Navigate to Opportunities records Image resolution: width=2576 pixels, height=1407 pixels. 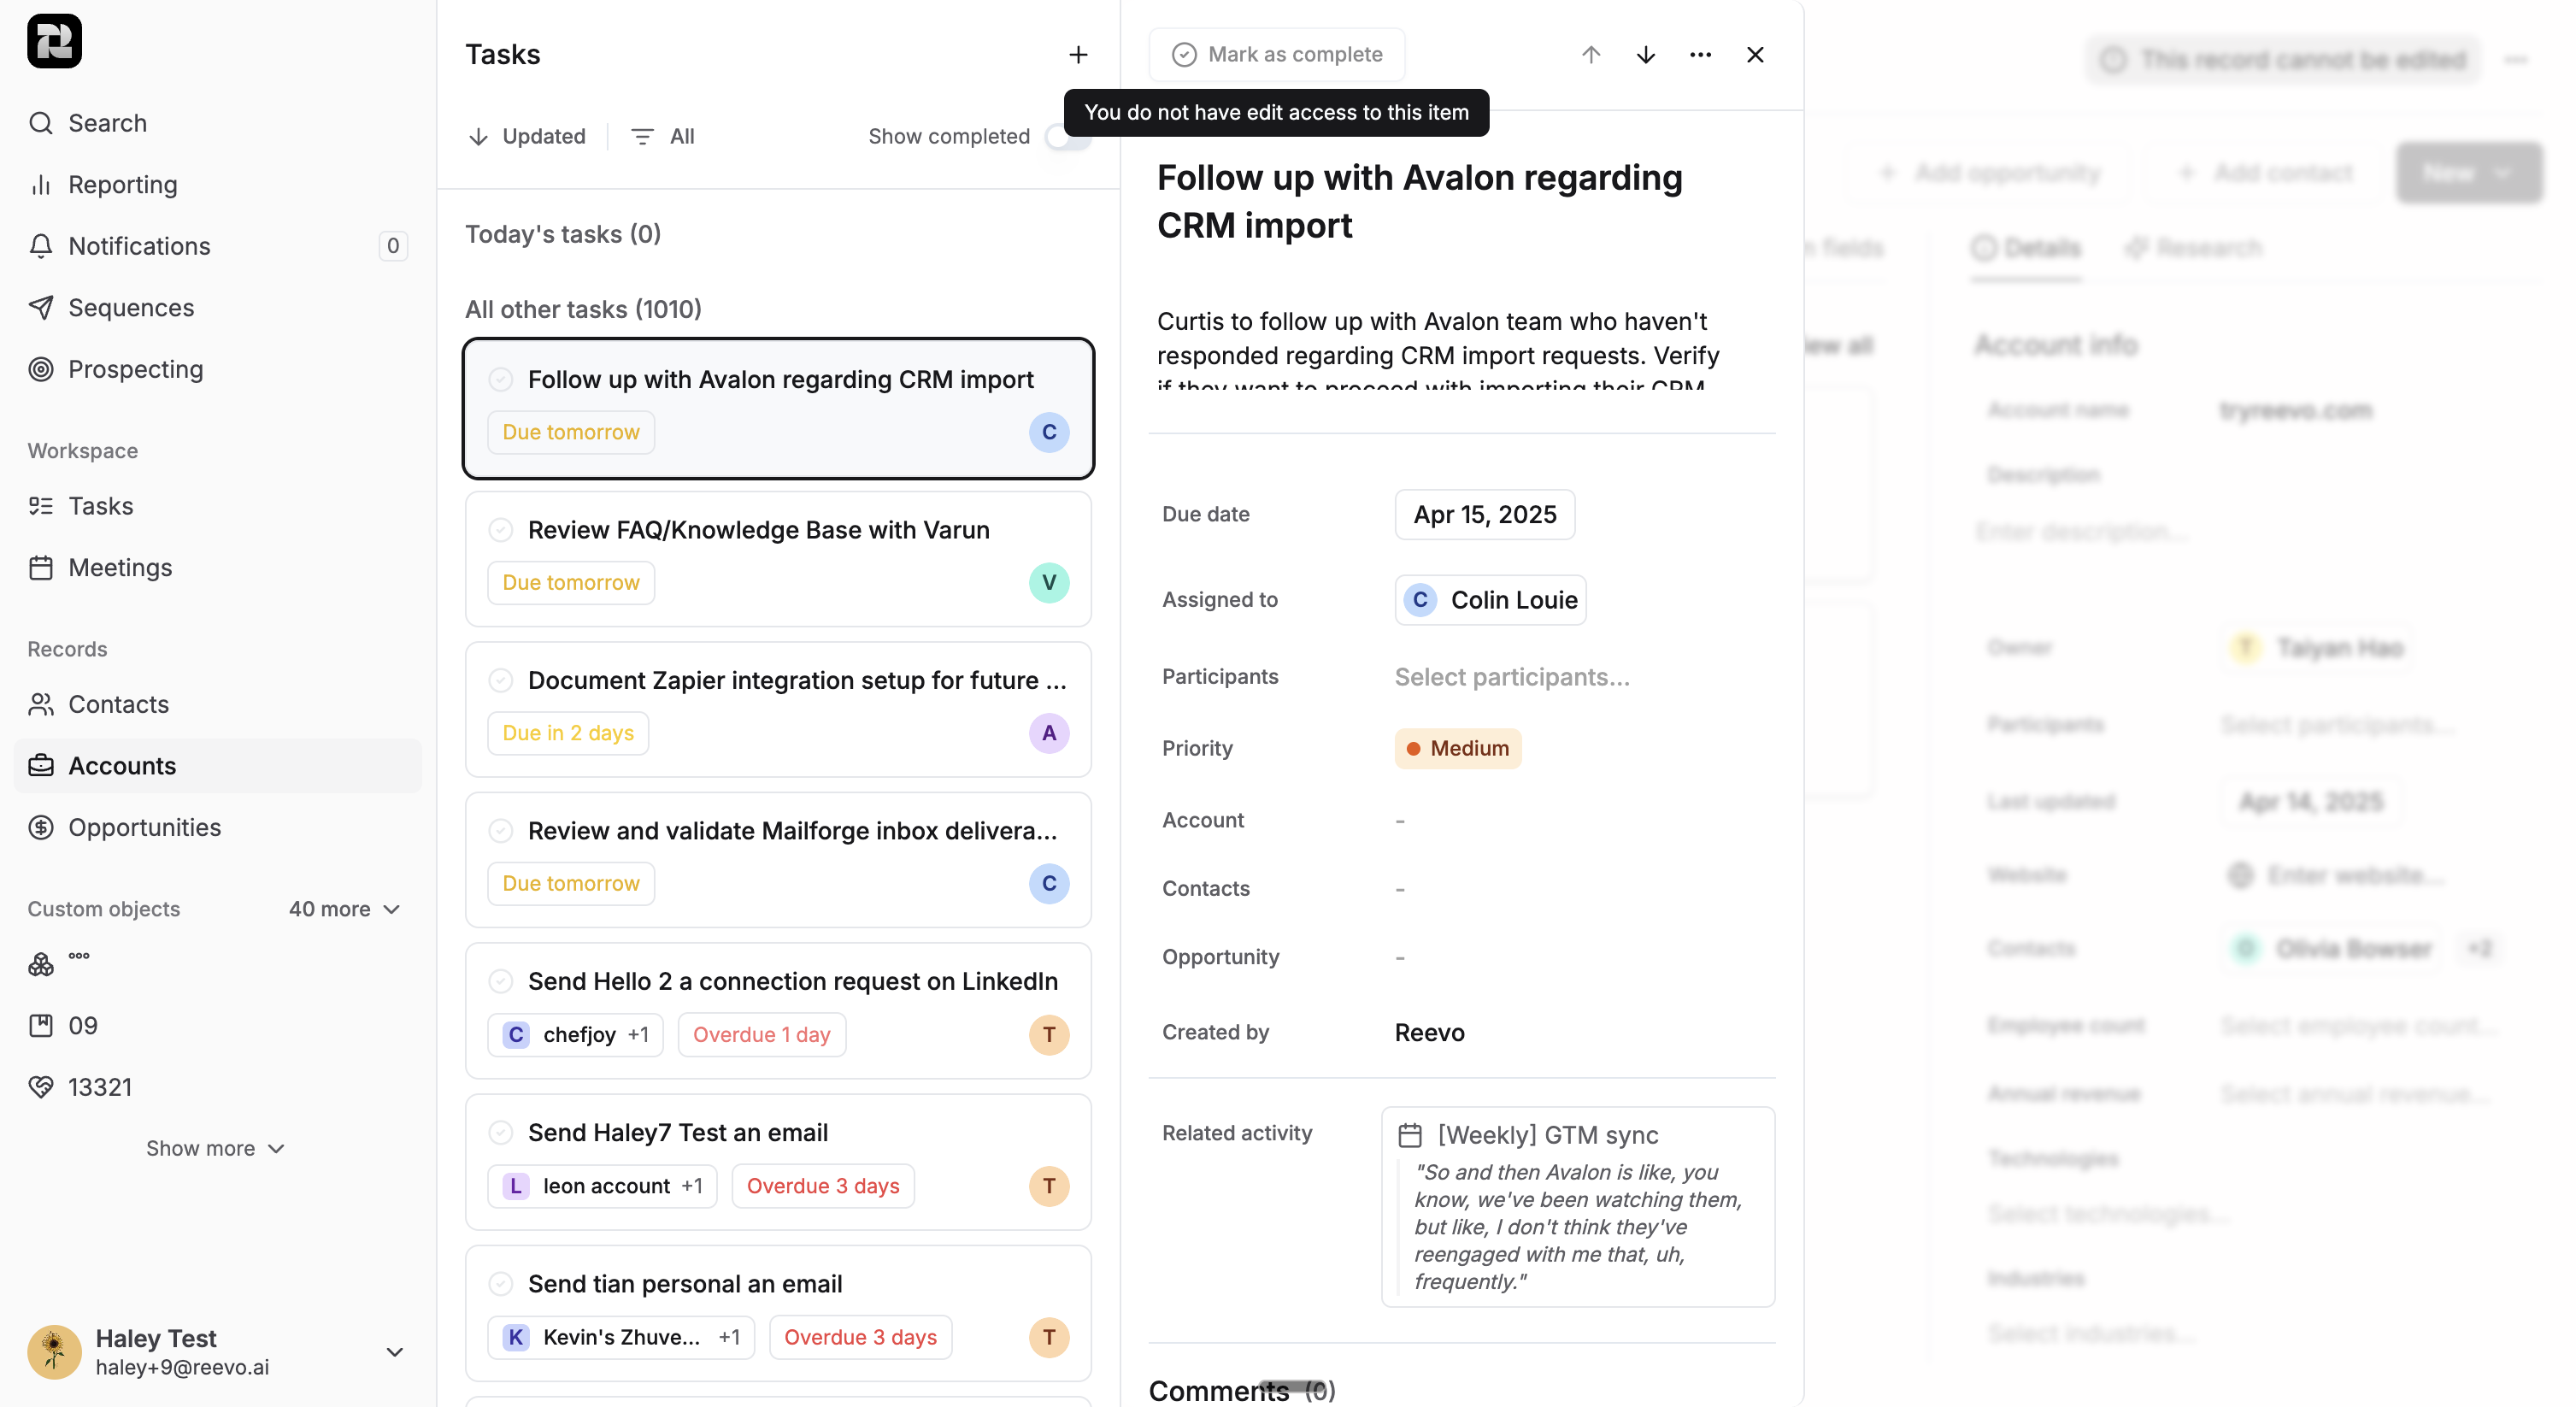144,827
